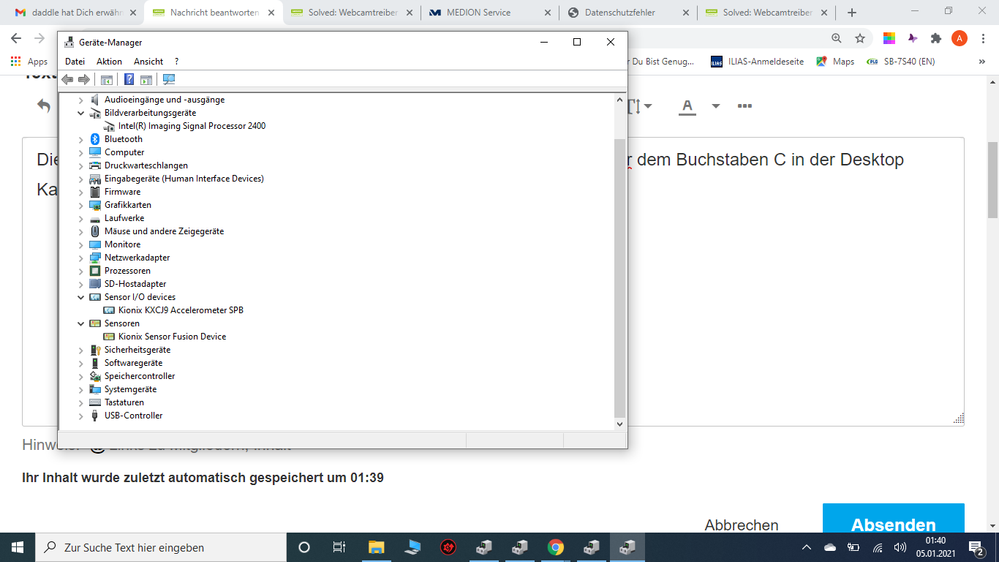This screenshot has width=999, height=562.
Task: Click the Geräte-Manager vertical scrollbar thumb
Action: (619, 277)
